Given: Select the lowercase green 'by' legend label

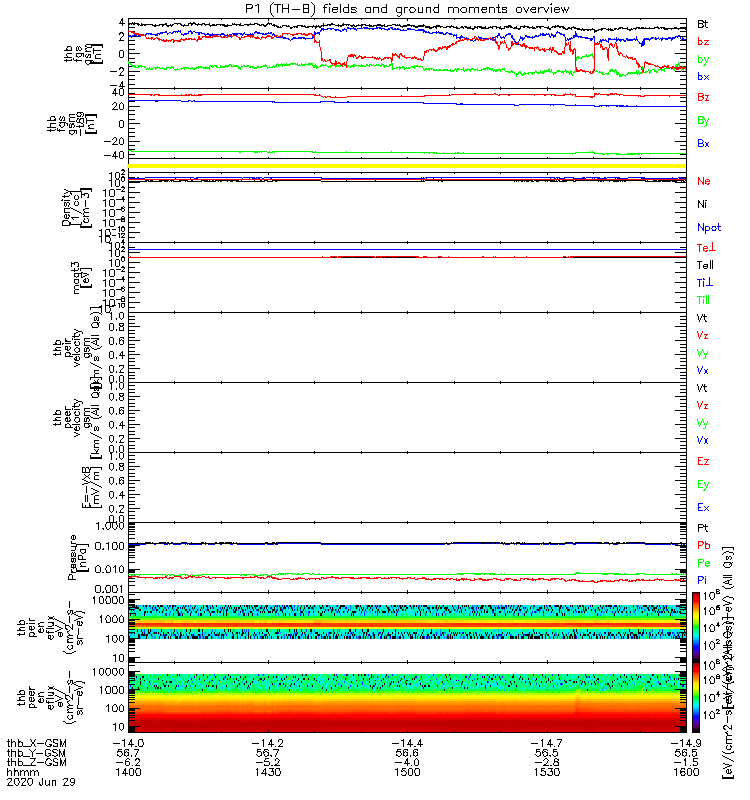Looking at the screenshot, I should click(703, 60).
